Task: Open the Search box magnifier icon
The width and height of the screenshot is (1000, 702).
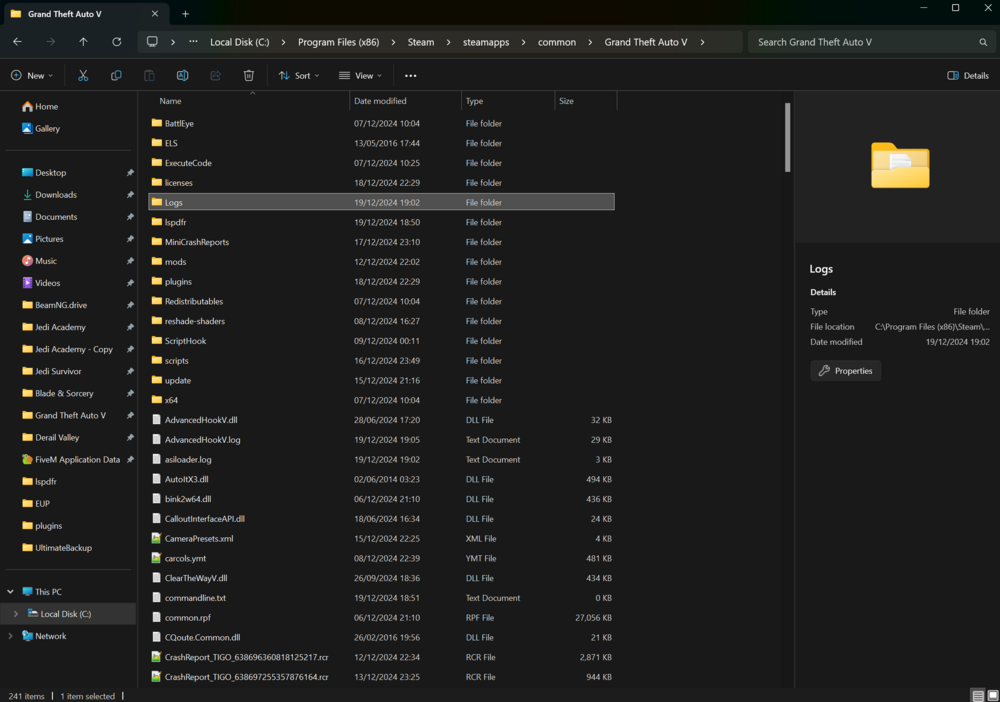Action: click(x=983, y=42)
